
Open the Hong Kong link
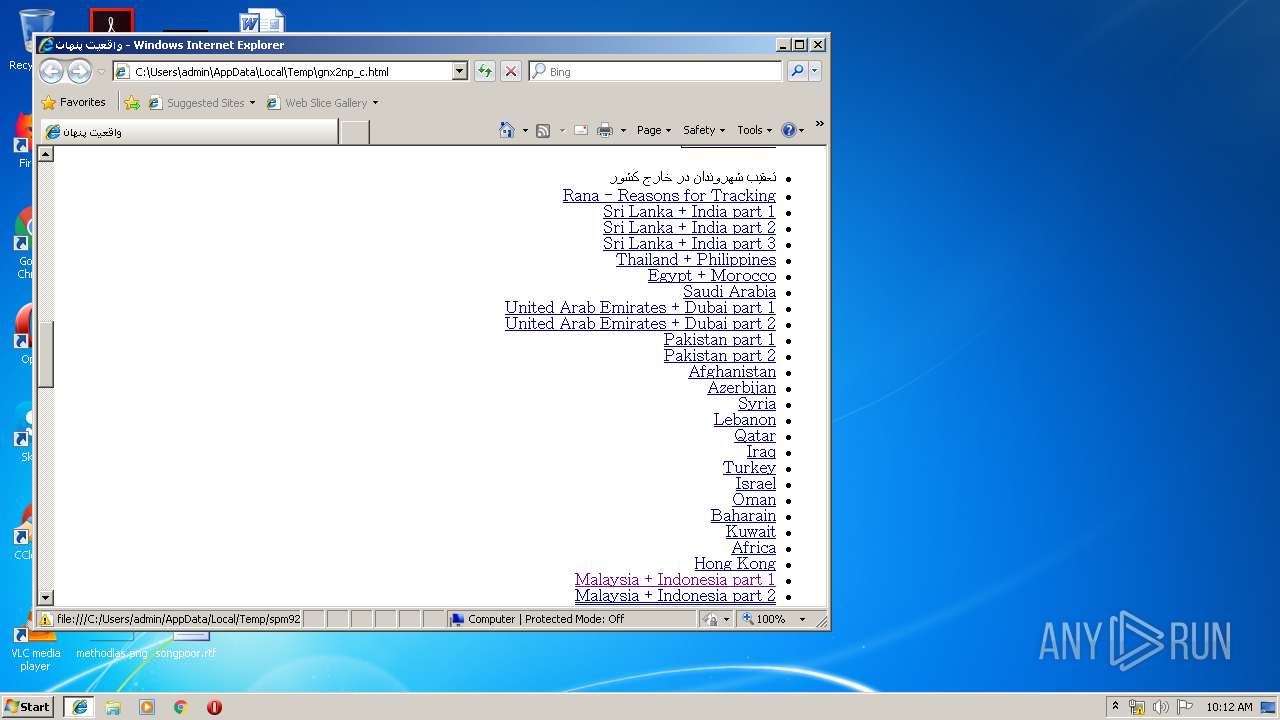(x=735, y=563)
